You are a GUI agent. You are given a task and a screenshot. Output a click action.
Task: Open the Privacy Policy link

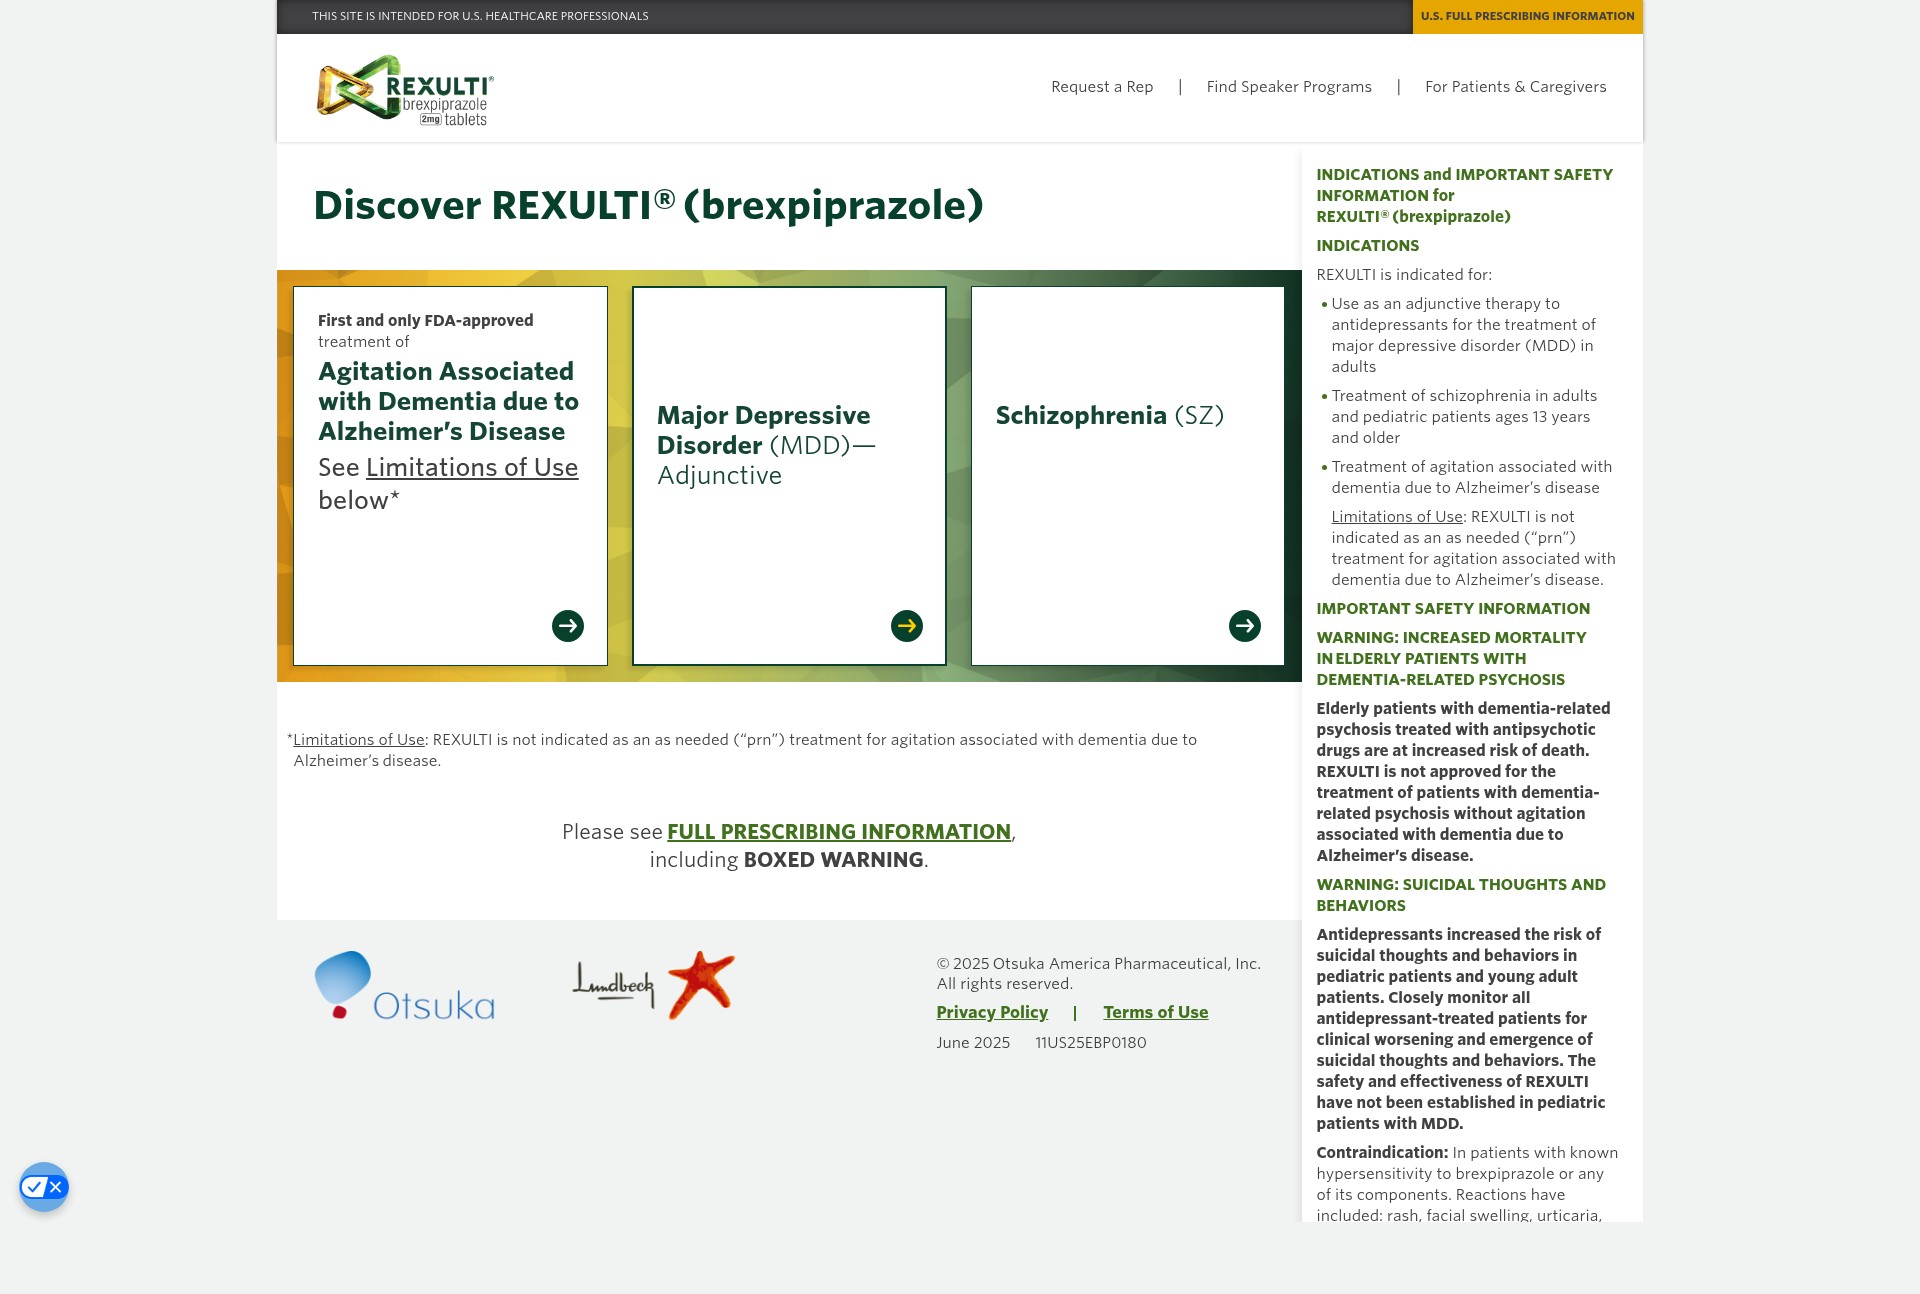[992, 1012]
